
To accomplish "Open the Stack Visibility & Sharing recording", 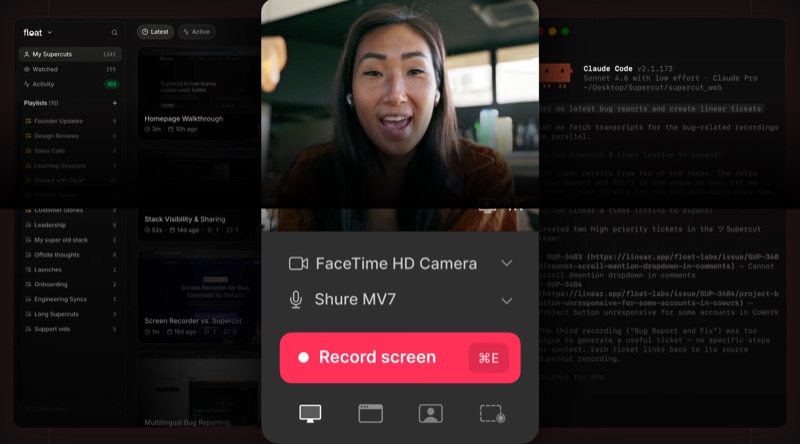I will [199, 194].
